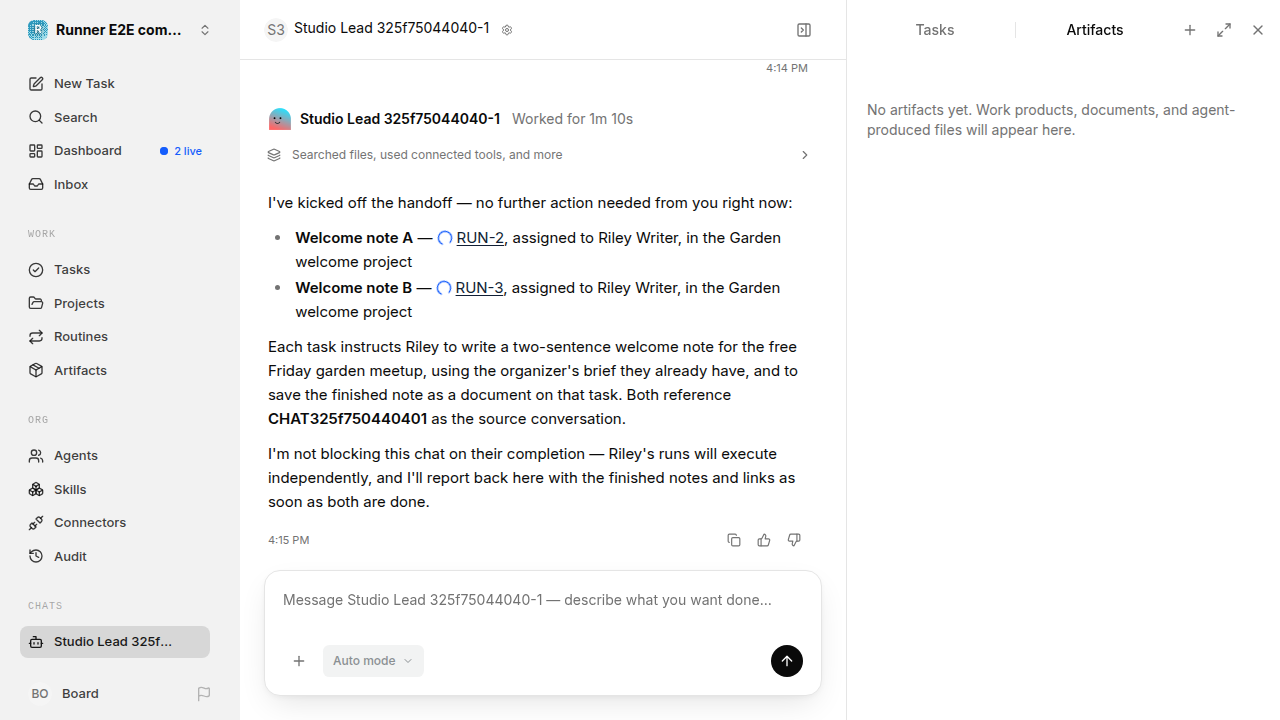Screen dimensions: 1280x720
Task: Send the message with arrow button
Action: click(x=787, y=661)
